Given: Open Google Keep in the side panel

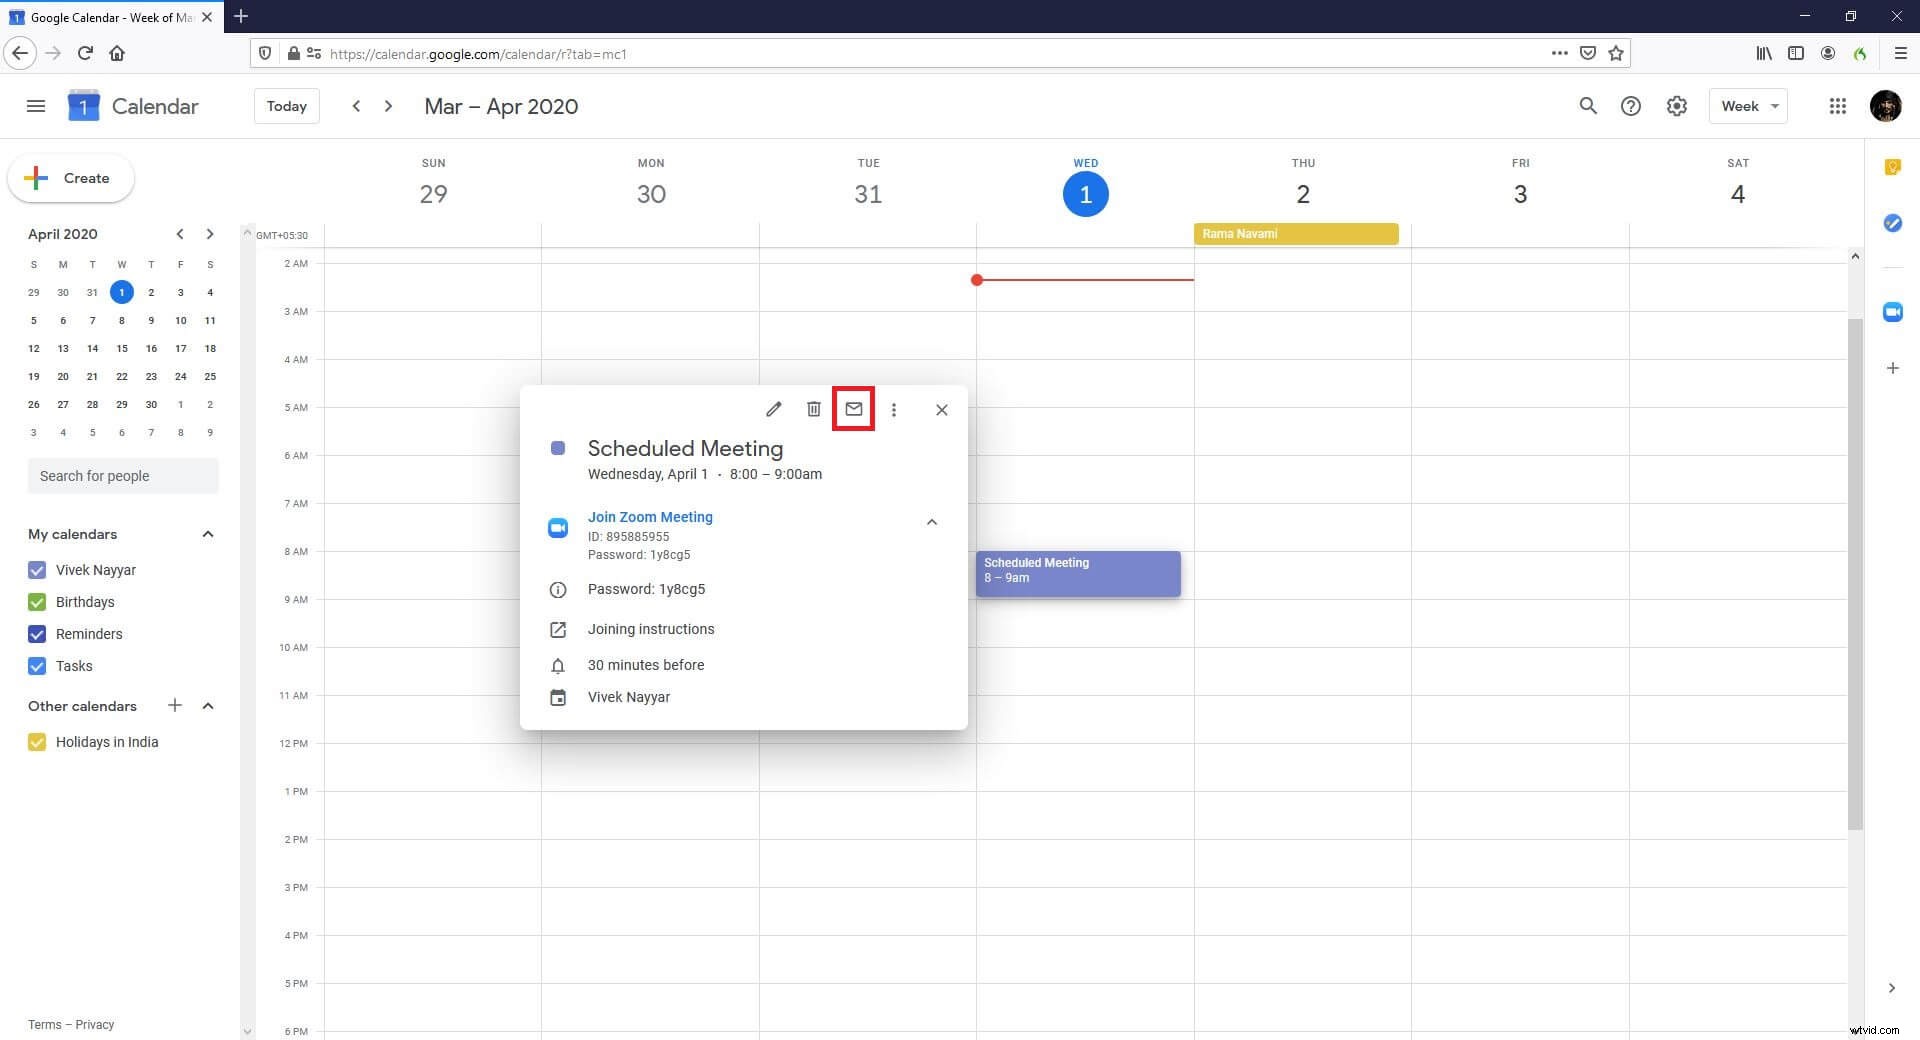Looking at the screenshot, I should (1893, 168).
